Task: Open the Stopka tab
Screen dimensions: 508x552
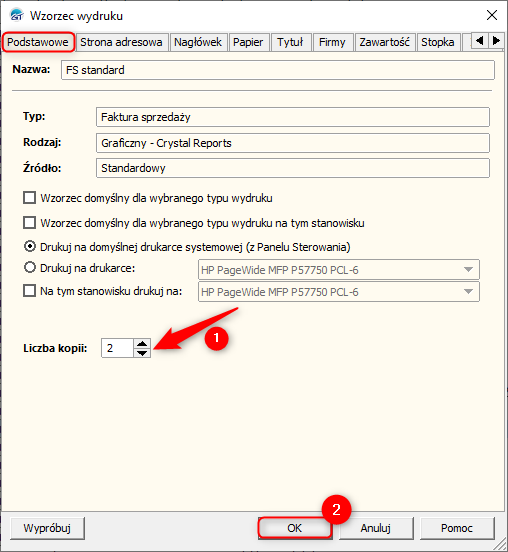Action: coord(438,42)
